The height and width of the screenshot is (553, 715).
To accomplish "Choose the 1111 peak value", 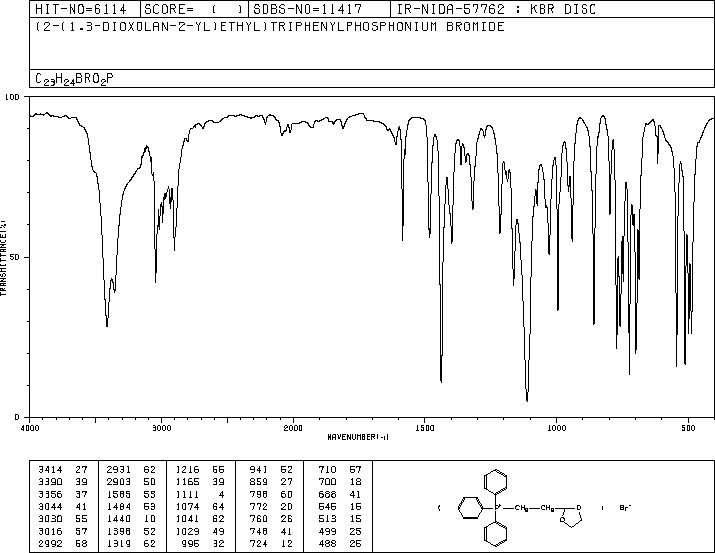I will point(188,494).
